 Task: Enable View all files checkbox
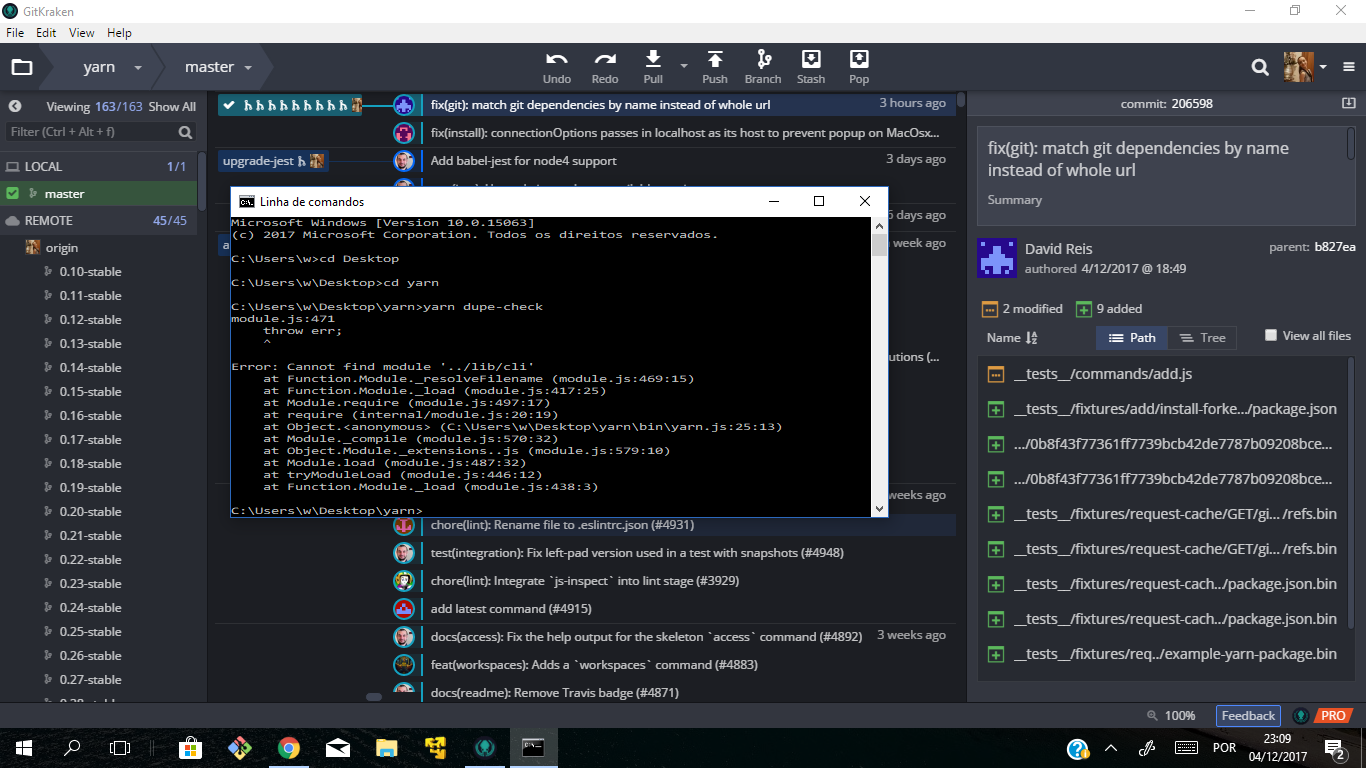tap(1271, 336)
